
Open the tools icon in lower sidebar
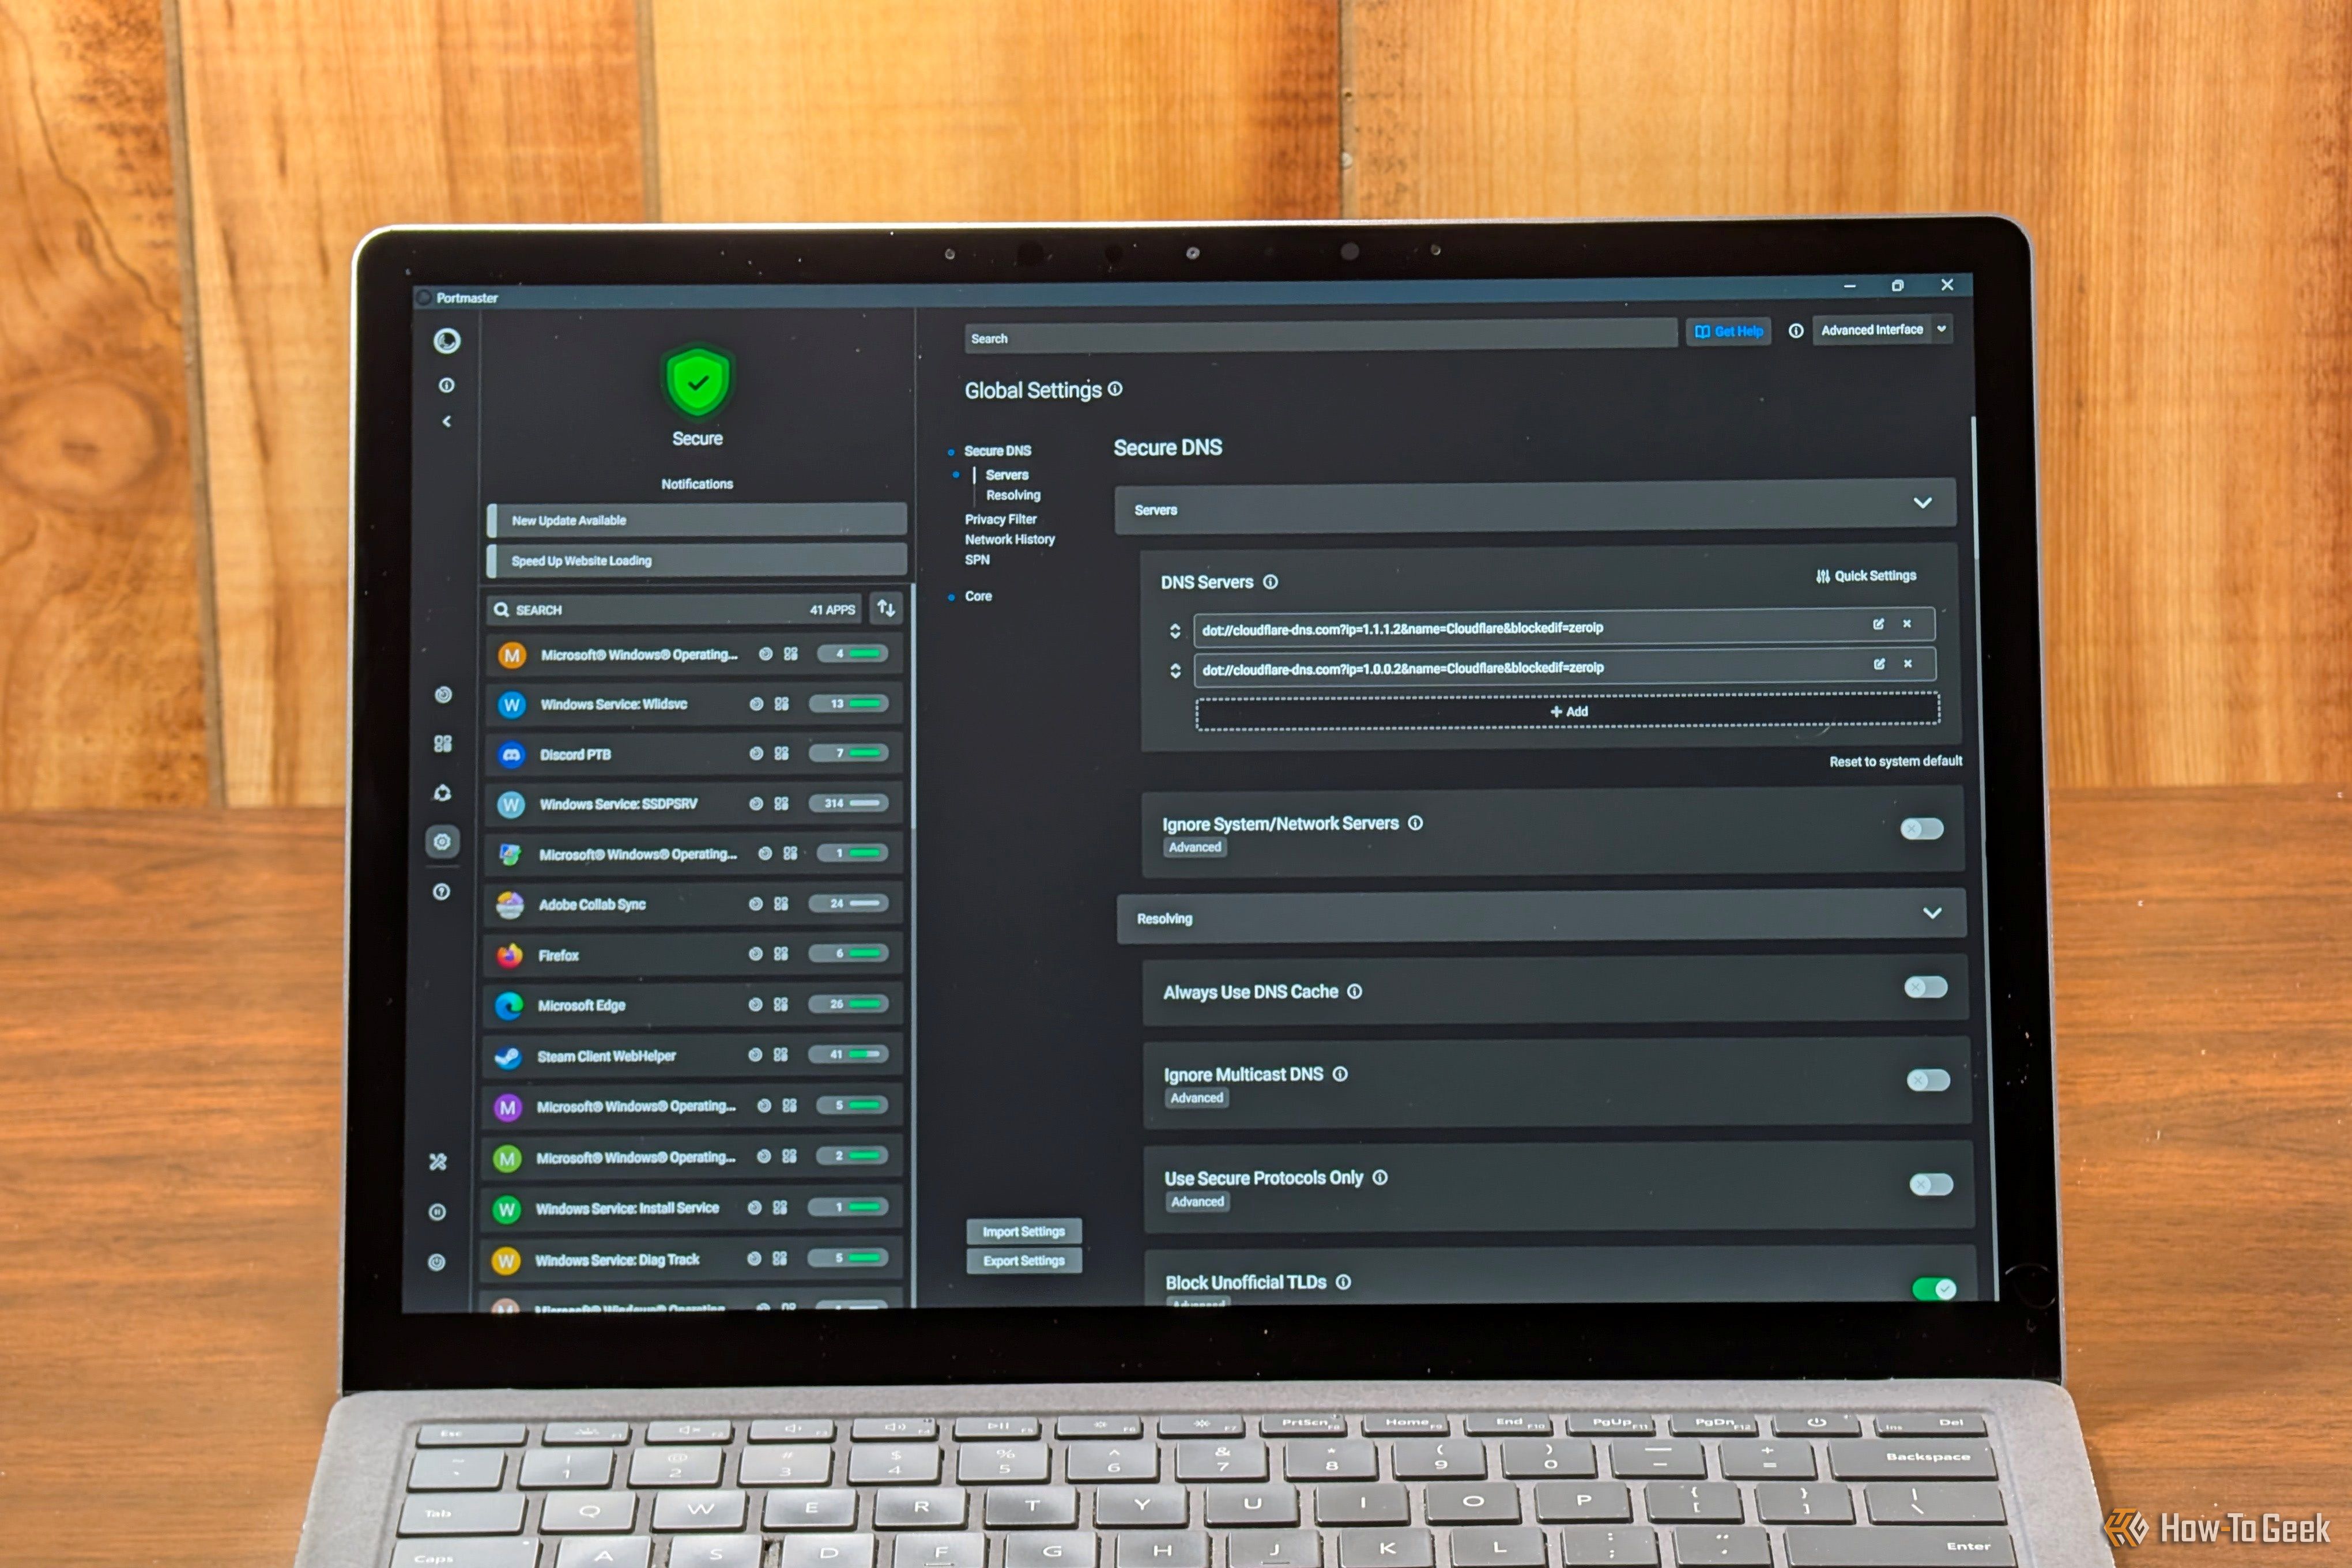438,1162
